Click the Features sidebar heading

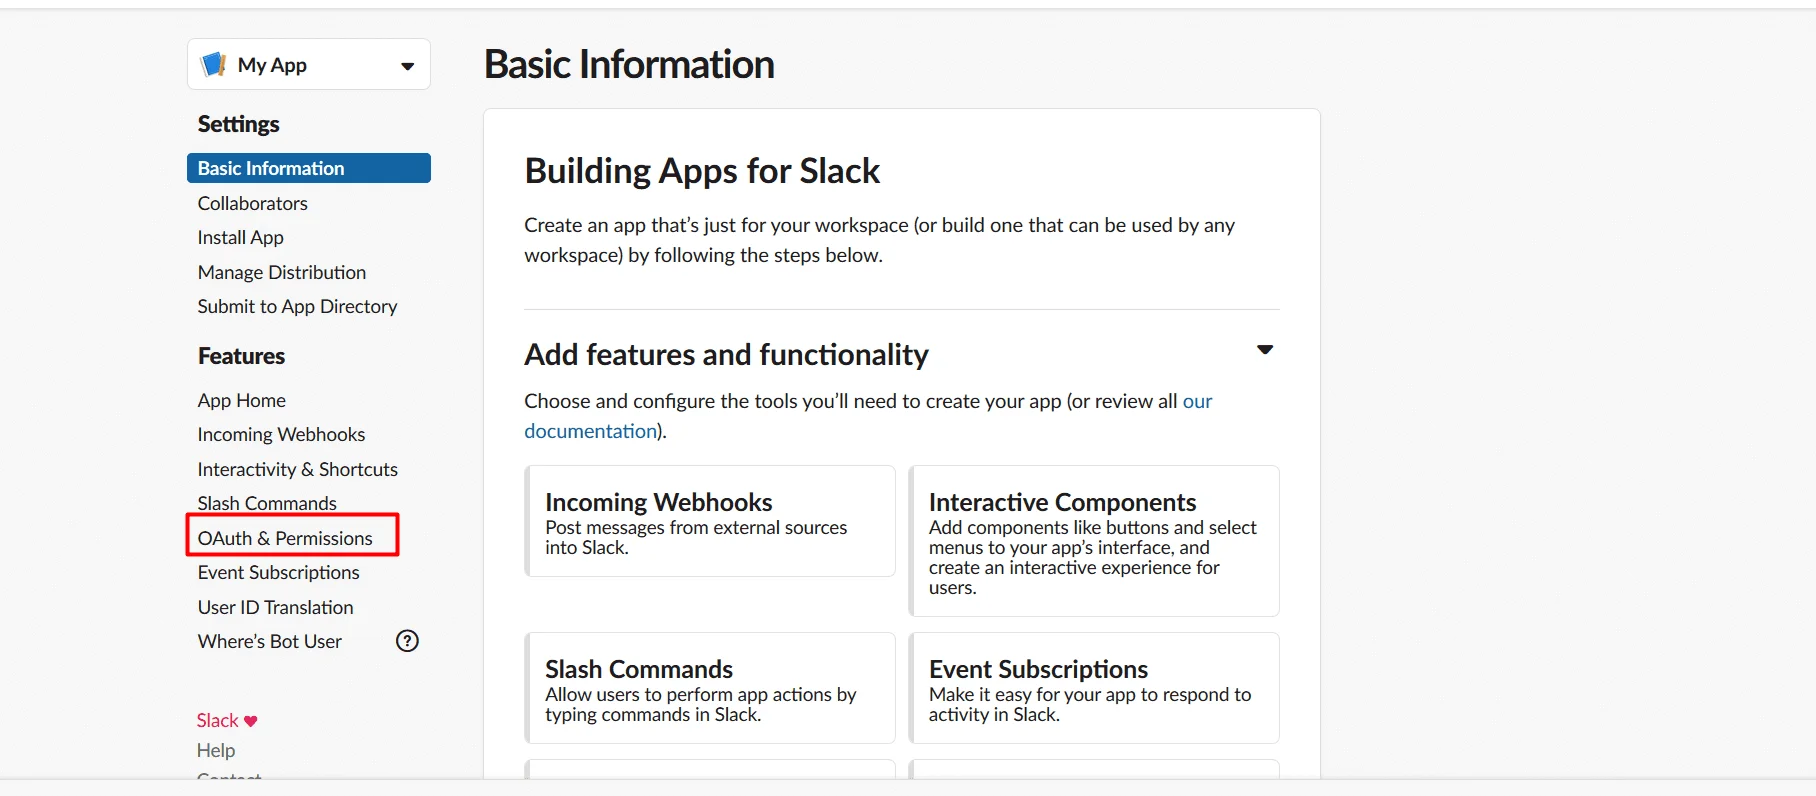[x=241, y=356]
